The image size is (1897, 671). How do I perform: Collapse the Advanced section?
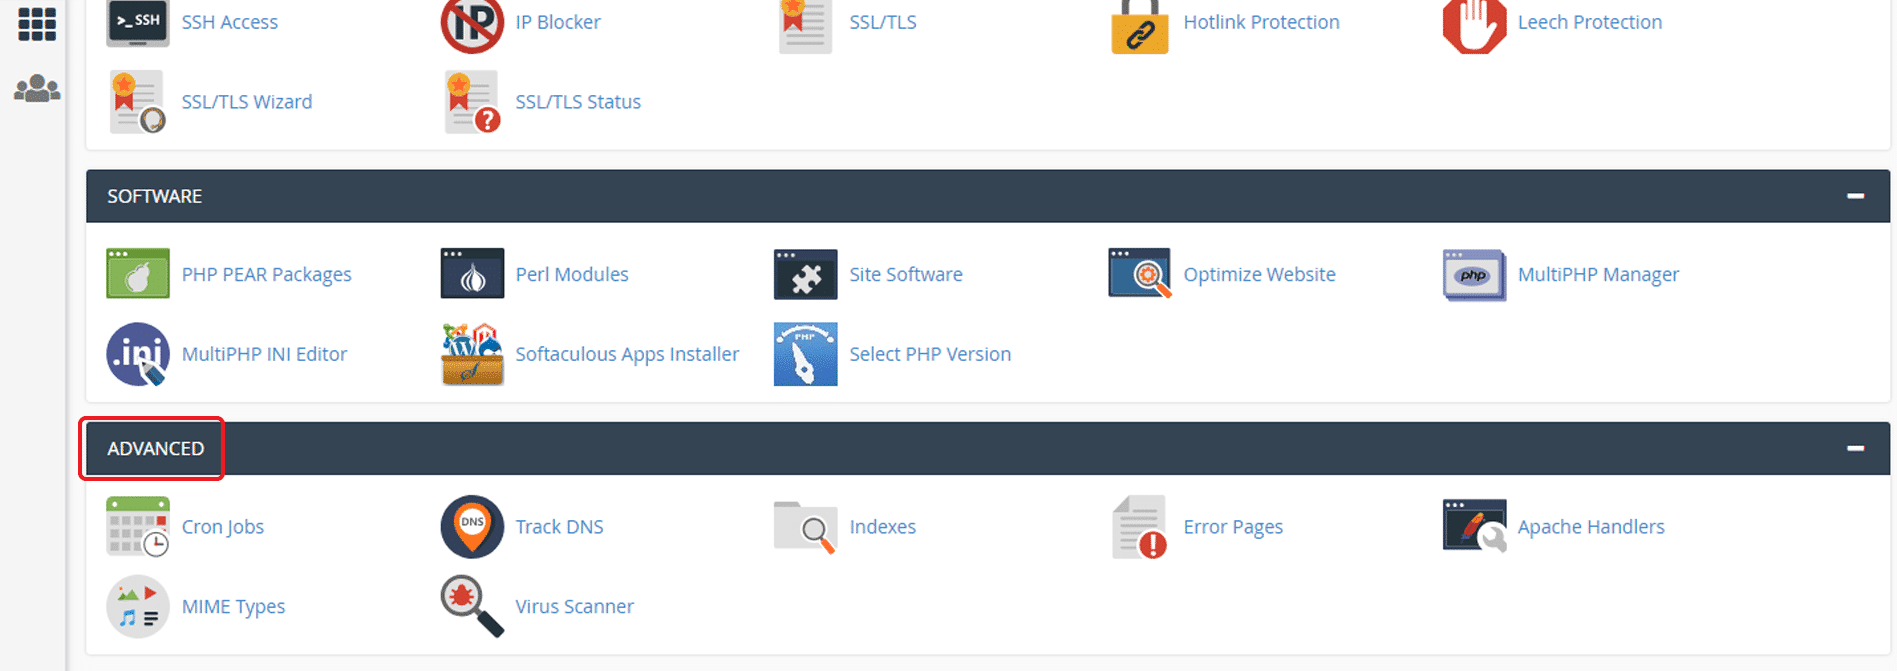(x=1855, y=448)
